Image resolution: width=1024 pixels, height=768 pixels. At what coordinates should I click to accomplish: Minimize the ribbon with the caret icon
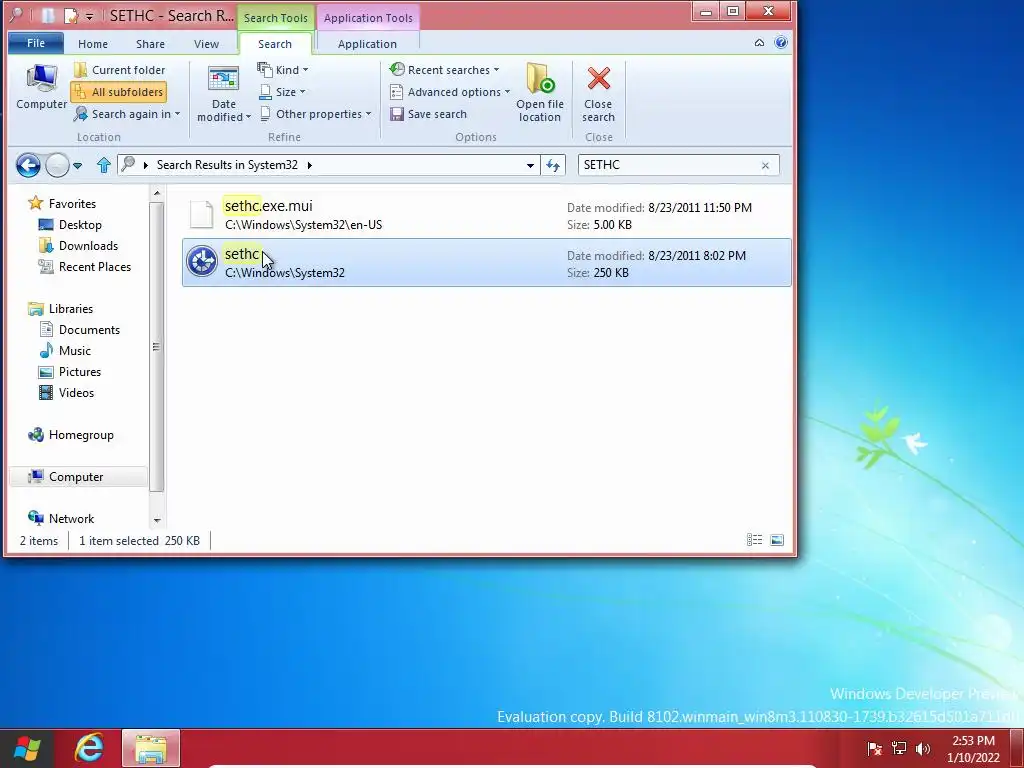(759, 43)
